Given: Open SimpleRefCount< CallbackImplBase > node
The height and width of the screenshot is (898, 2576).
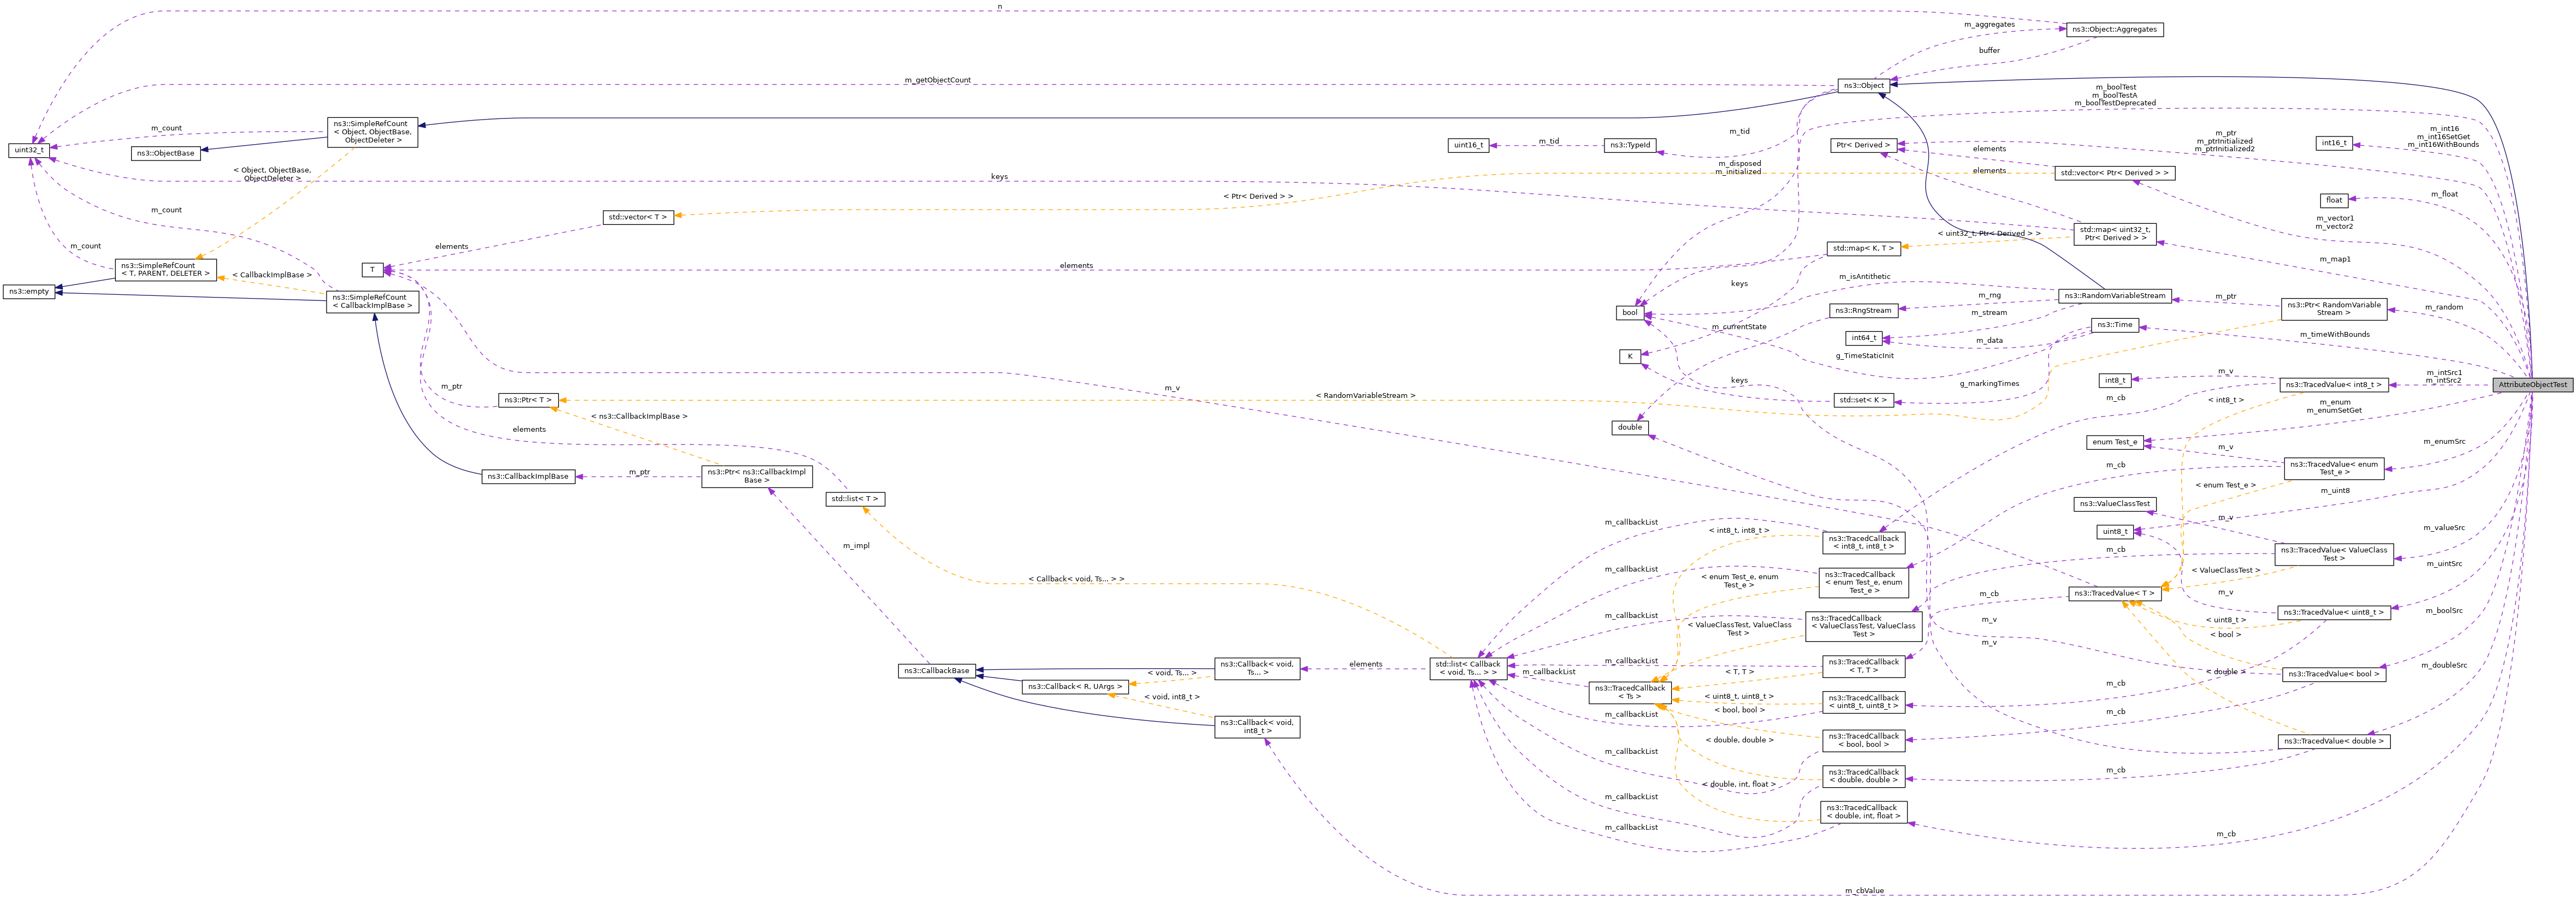Looking at the screenshot, I should point(373,302).
